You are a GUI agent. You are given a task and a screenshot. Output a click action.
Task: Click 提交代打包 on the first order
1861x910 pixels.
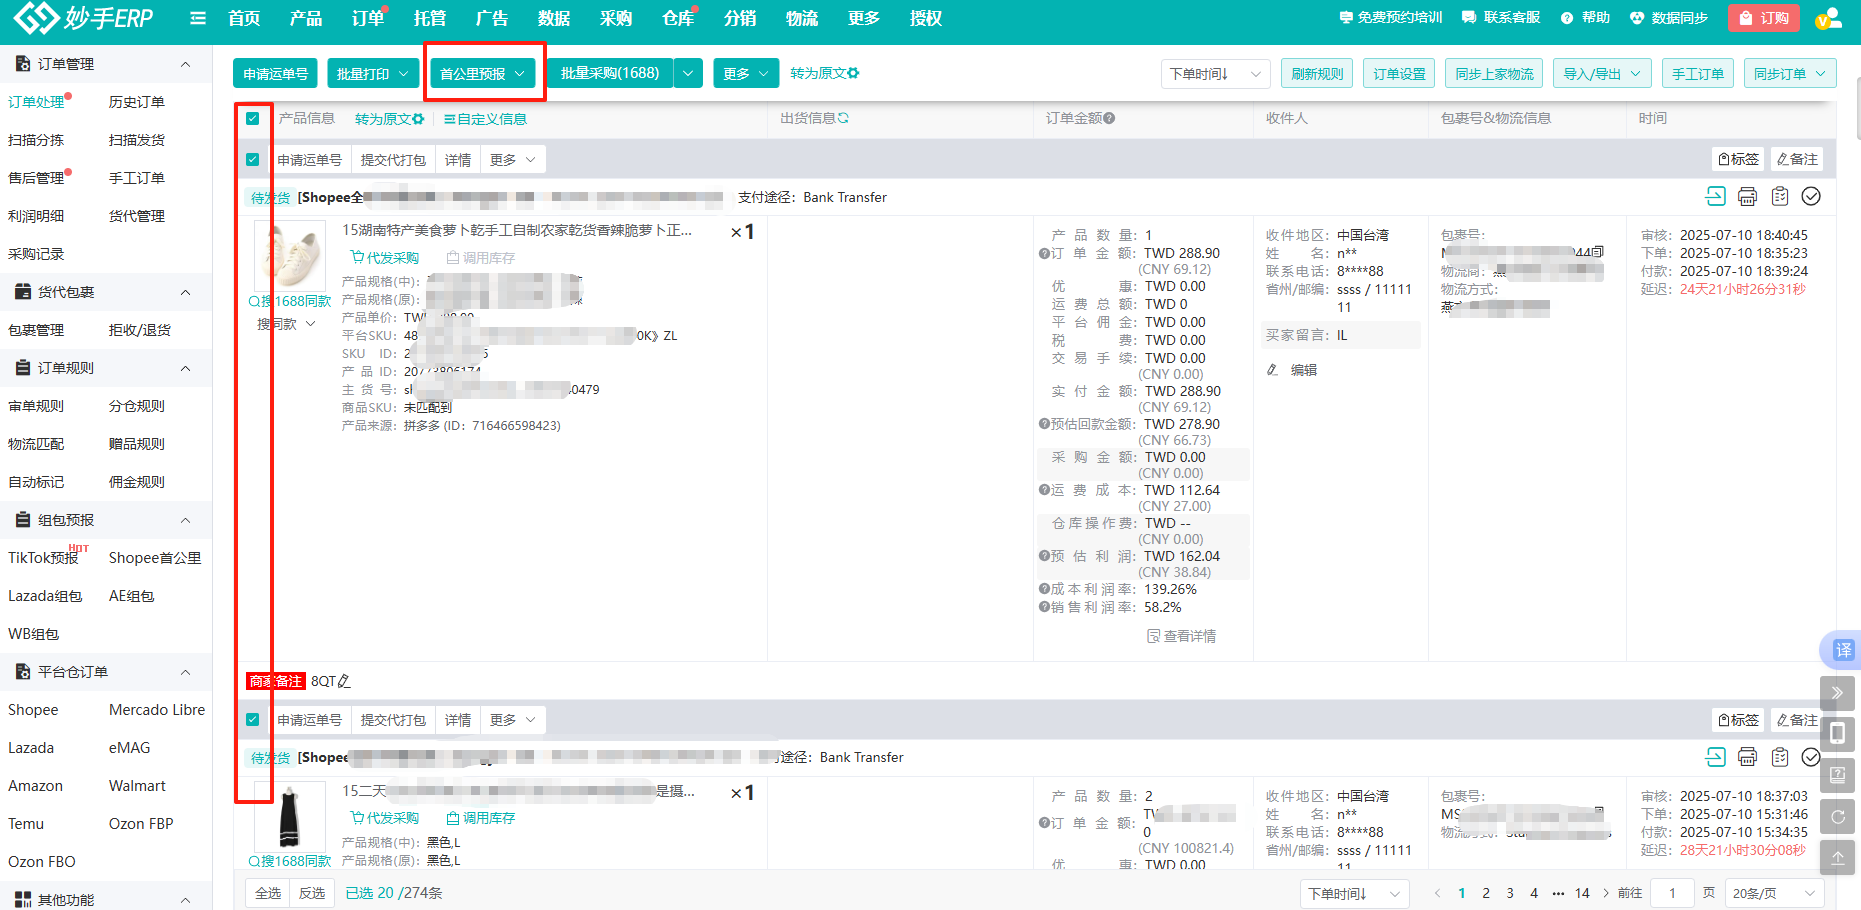point(393,159)
